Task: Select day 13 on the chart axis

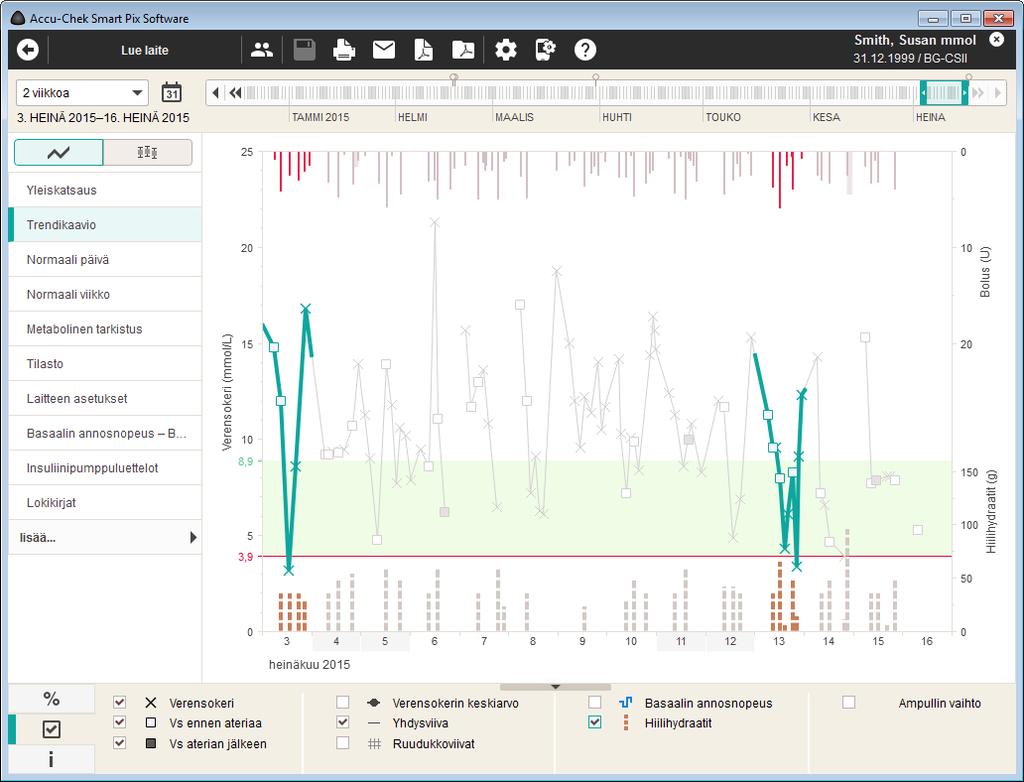Action: [x=779, y=642]
